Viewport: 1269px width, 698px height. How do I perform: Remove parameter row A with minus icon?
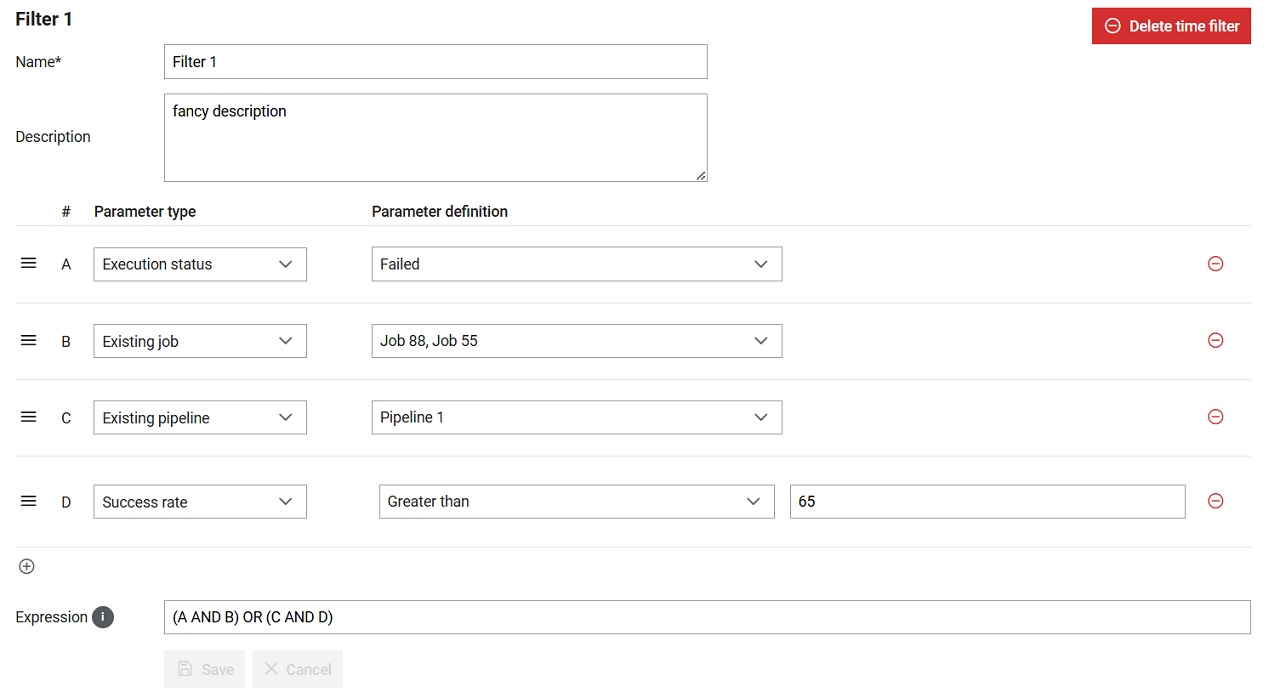tap(1215, 264)
